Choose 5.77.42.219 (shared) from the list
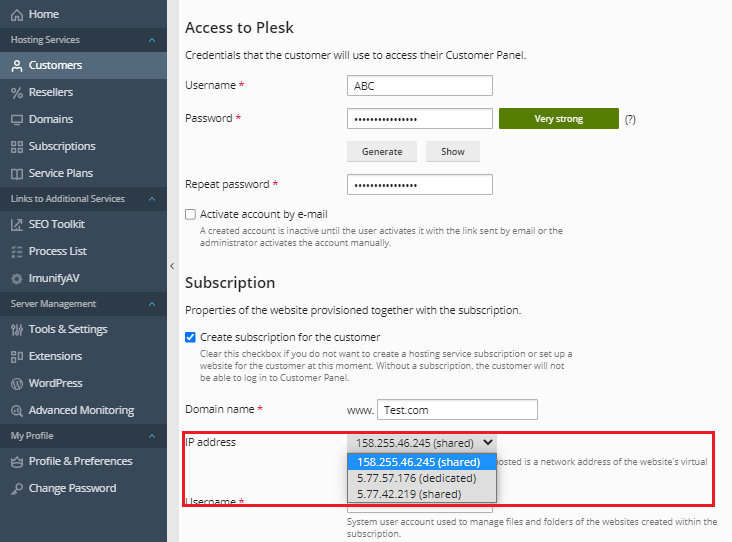 pos(409,494)
